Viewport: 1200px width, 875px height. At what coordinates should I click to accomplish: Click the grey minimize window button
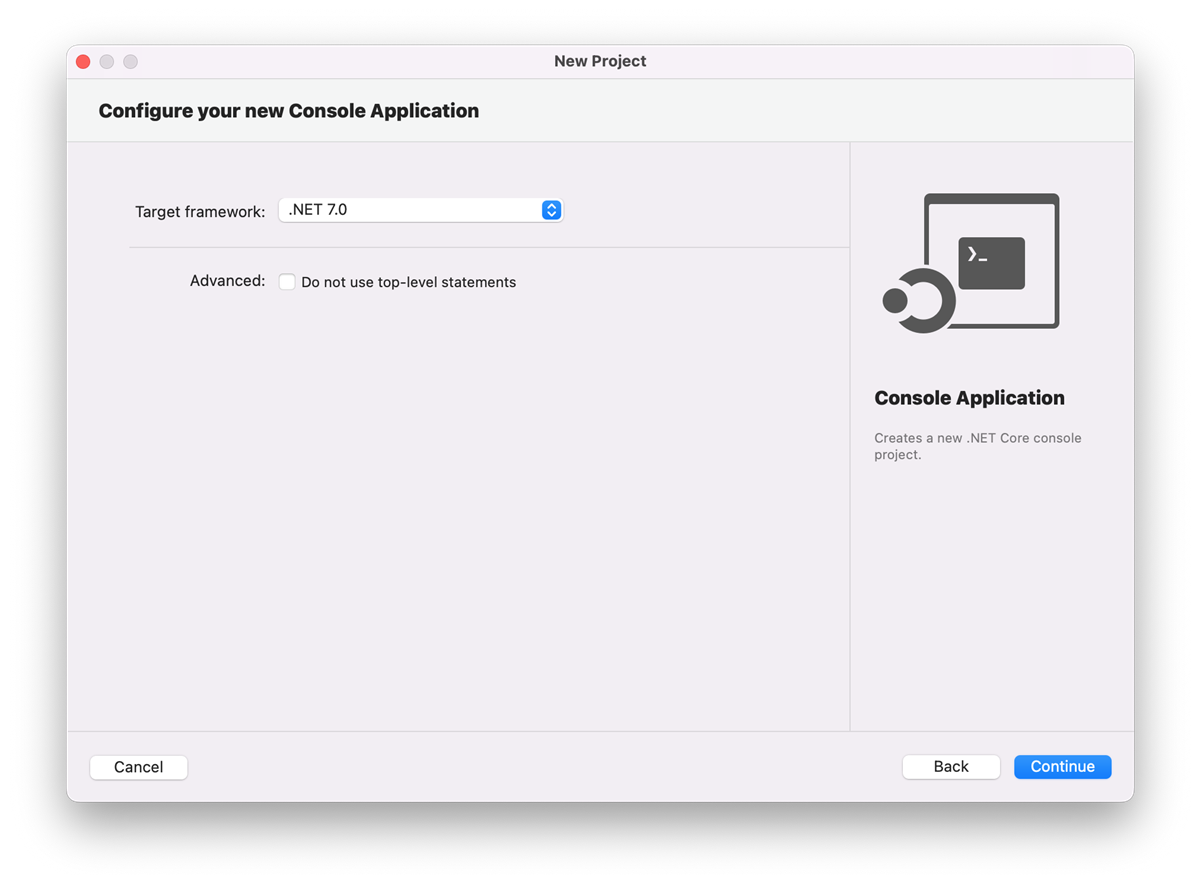point(107,62)
